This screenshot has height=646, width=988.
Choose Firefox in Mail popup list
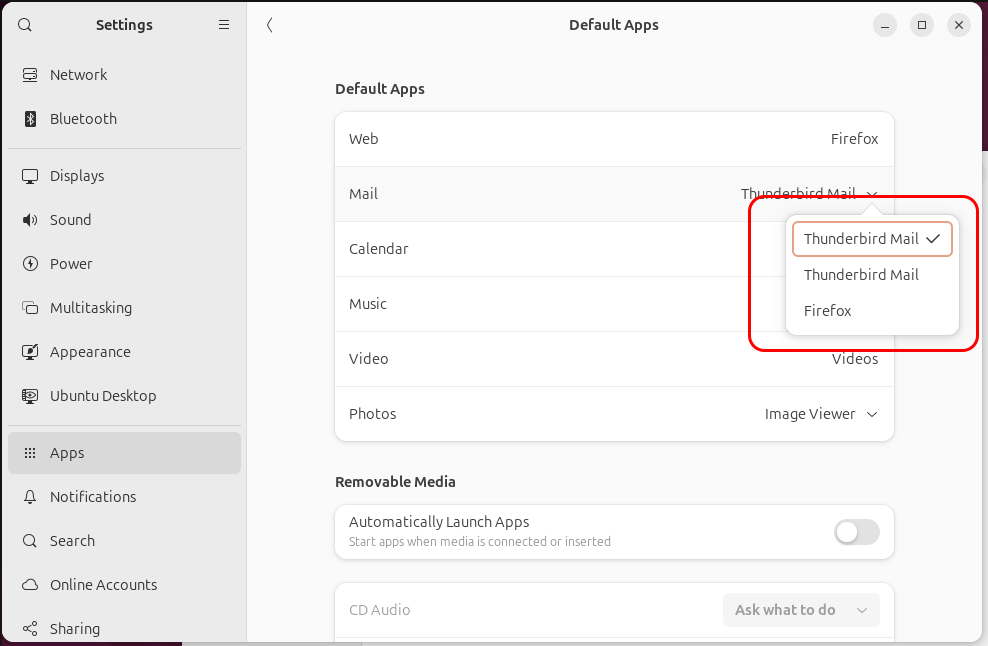[872, 311]
